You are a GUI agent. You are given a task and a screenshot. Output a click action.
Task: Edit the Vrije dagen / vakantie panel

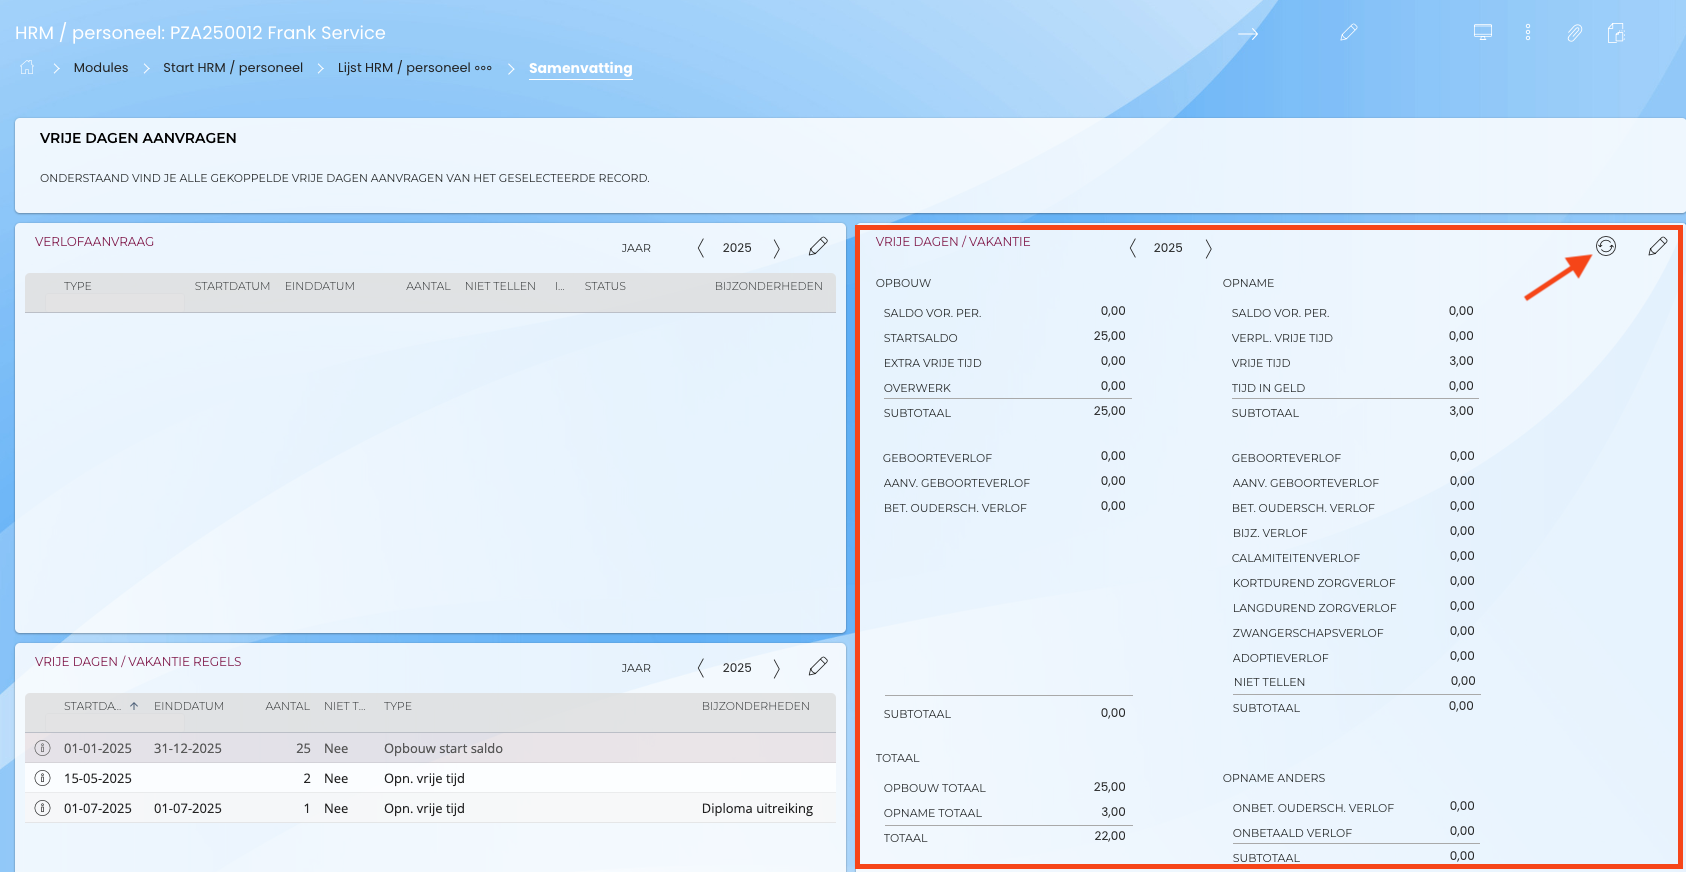(1658, 246)
